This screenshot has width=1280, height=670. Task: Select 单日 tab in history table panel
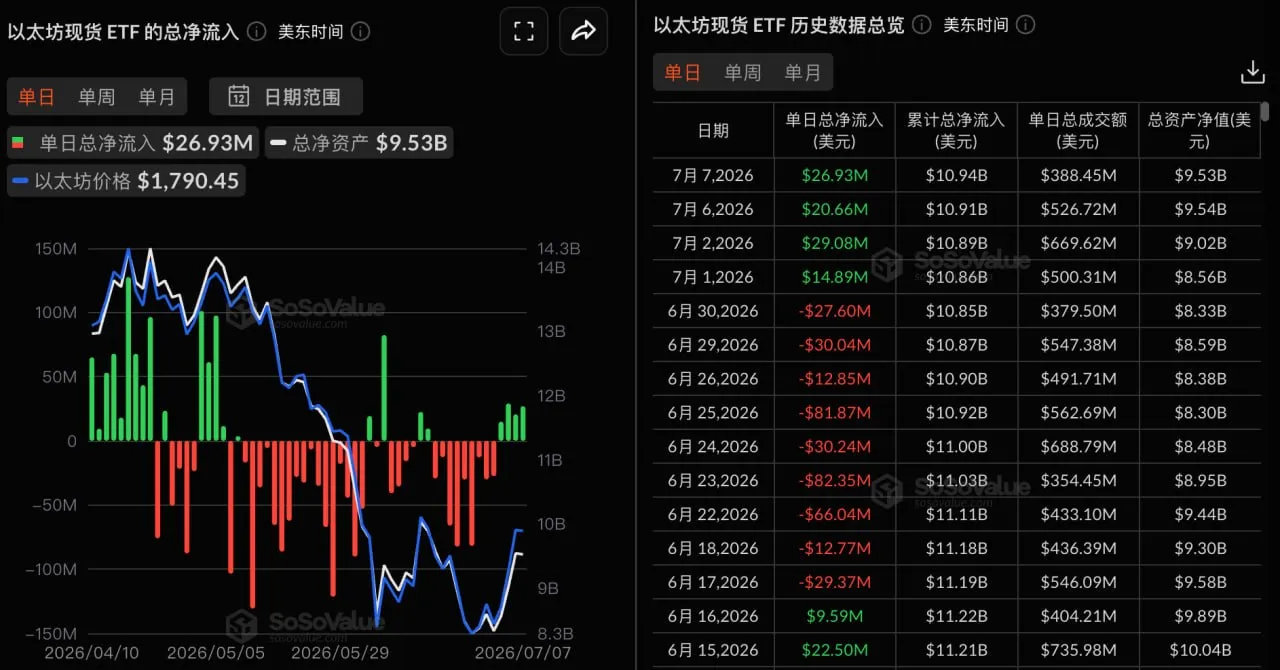[x=683, y=72]
